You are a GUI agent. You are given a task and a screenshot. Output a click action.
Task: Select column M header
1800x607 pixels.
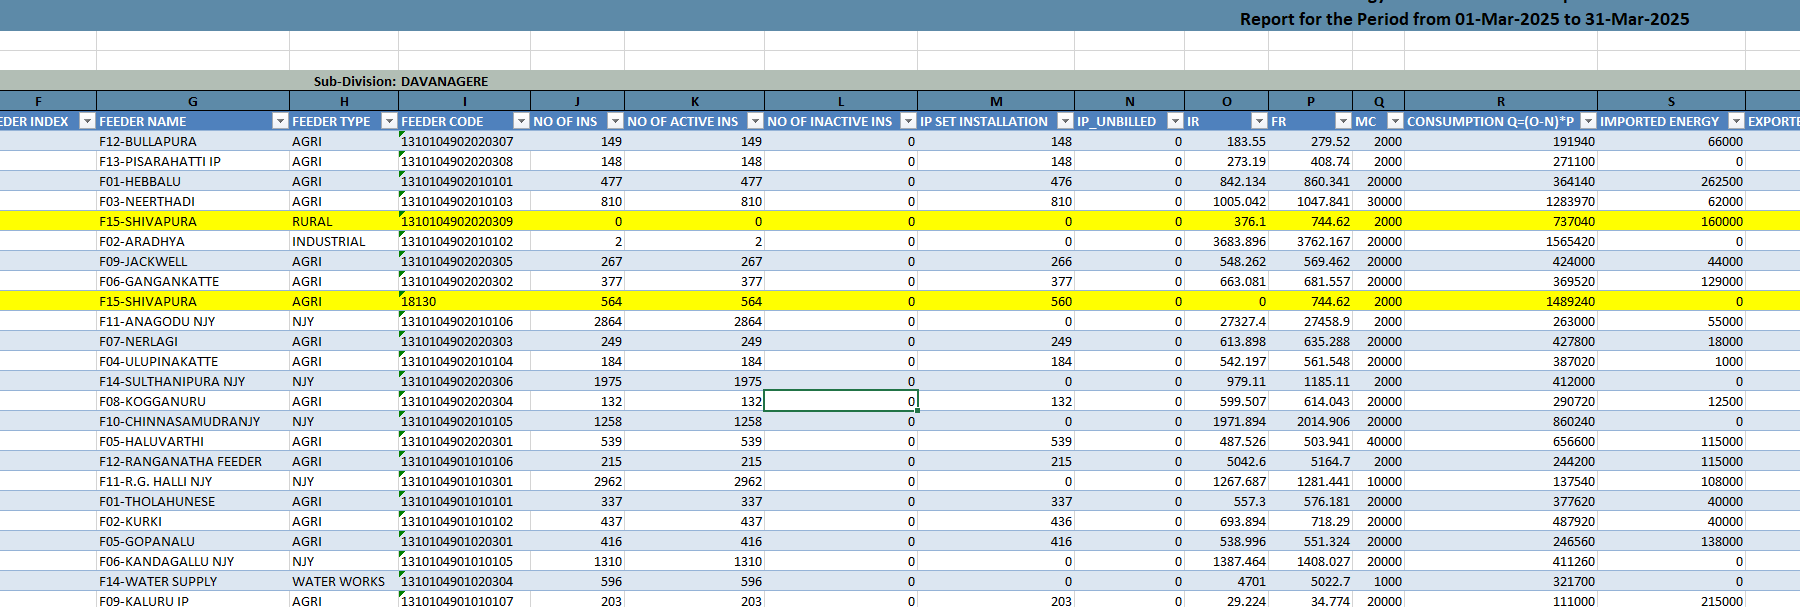pyautogui.click(x=996, y=101)
